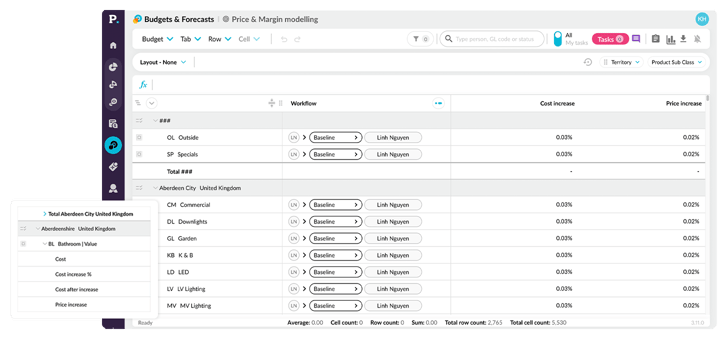Image resolution: width=720 pixels, height=360 pixels.
Task: Focus the person, GL code search field
Action: click(492, 39)
